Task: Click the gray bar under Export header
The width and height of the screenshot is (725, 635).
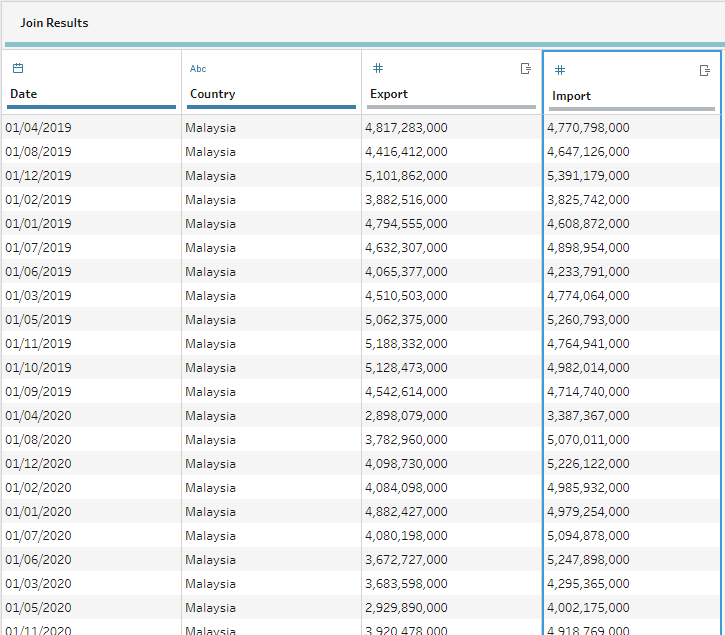Action: [x=452, y=107]
